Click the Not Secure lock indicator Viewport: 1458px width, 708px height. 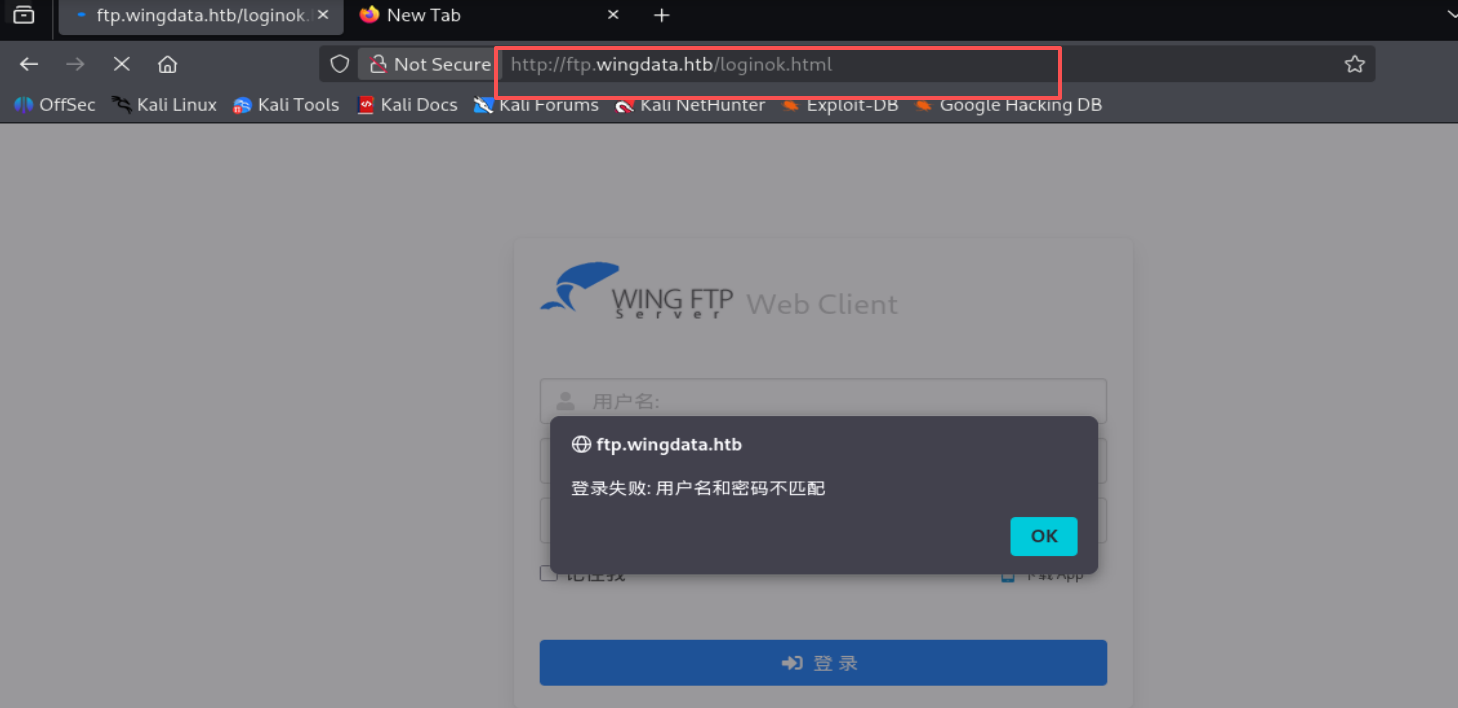click(x=430, y=64)
